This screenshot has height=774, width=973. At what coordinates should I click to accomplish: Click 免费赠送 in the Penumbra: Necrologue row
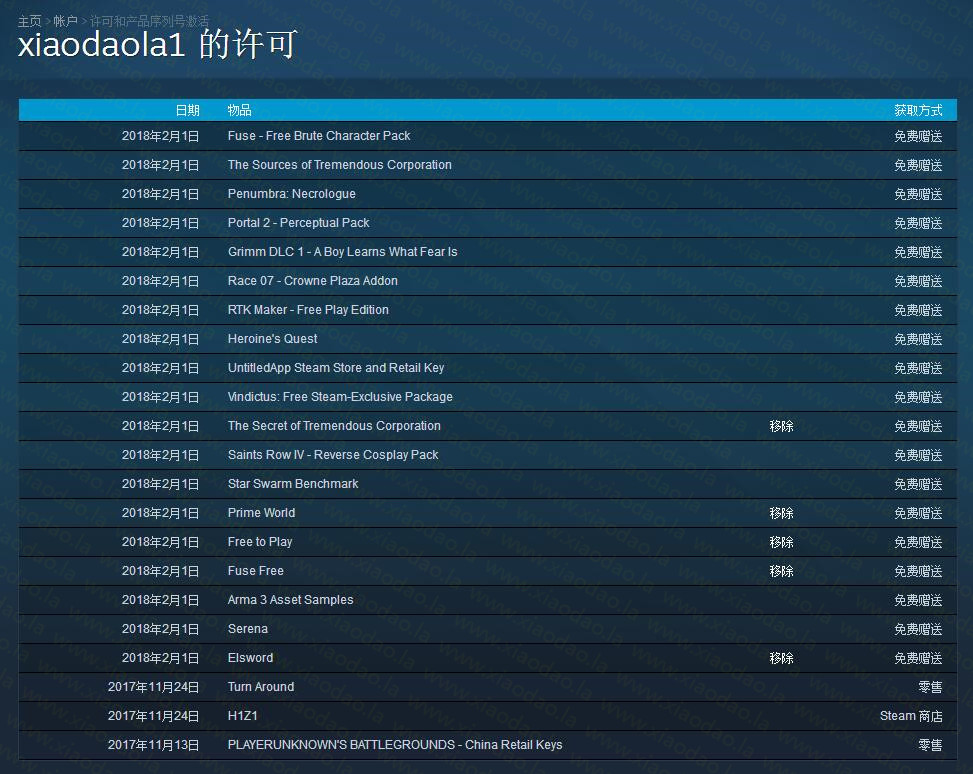[918, 194]
